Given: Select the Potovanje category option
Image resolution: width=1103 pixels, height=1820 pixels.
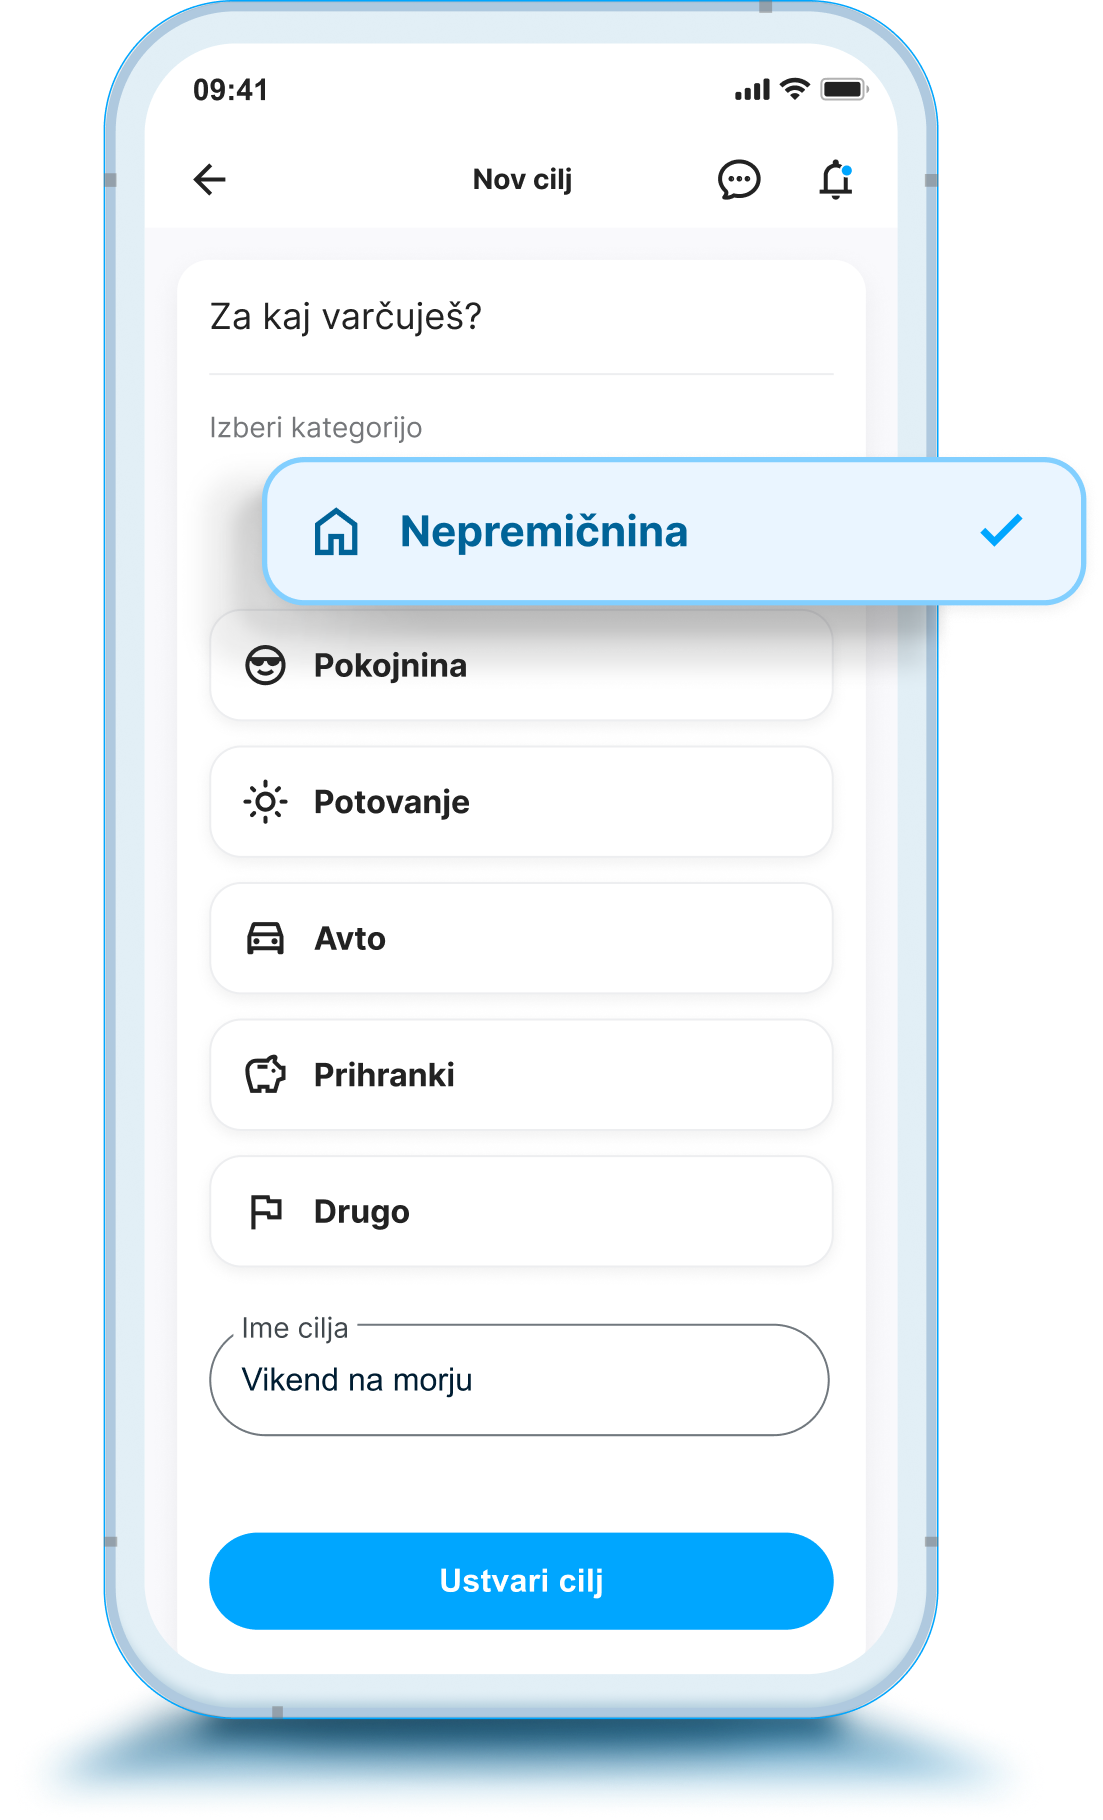Looking at the screenshot, I should point(520,802).
